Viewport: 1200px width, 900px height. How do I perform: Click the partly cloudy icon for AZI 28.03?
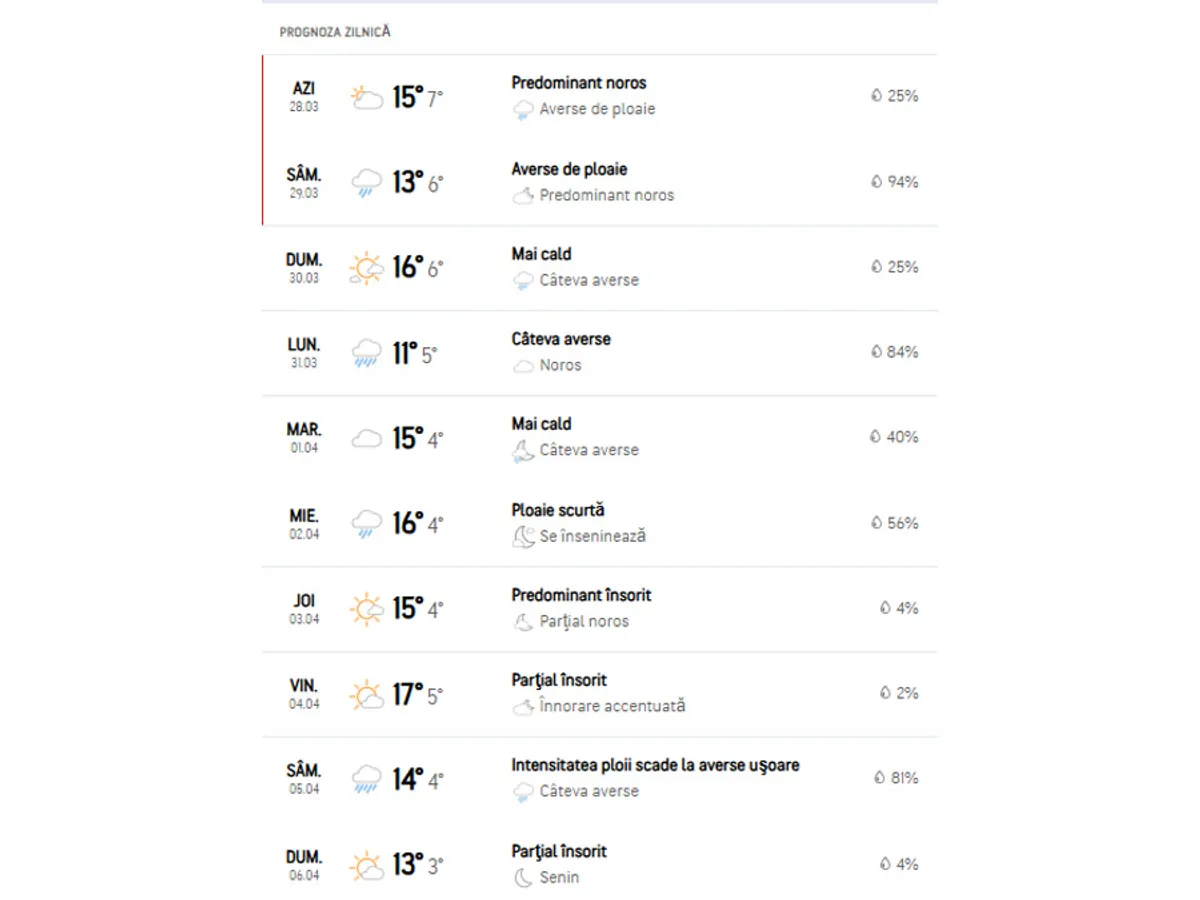pos(366,98)
